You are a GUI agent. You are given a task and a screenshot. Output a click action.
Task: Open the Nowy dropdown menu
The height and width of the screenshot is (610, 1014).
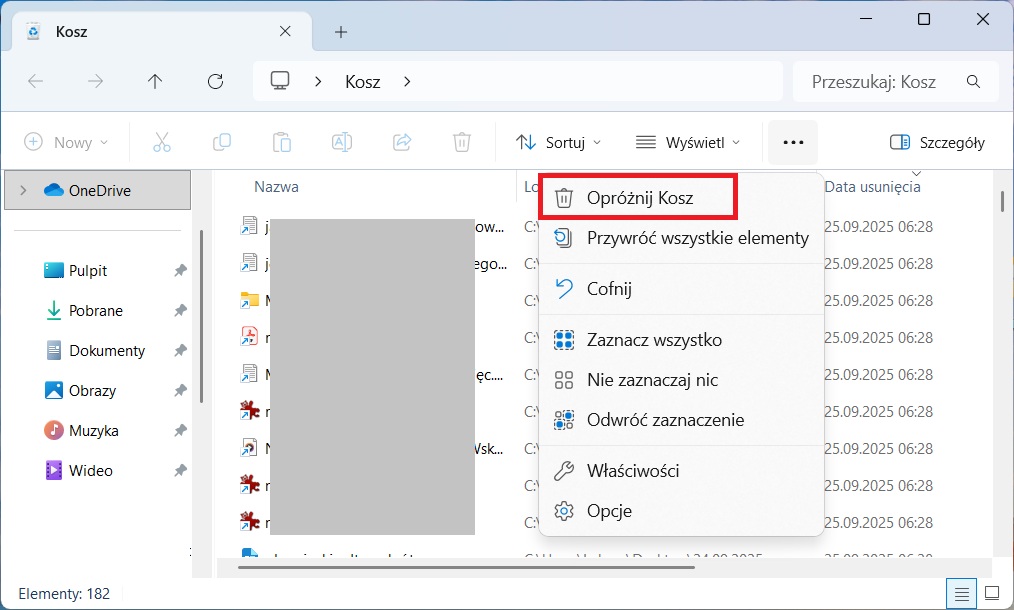(66, 143)
